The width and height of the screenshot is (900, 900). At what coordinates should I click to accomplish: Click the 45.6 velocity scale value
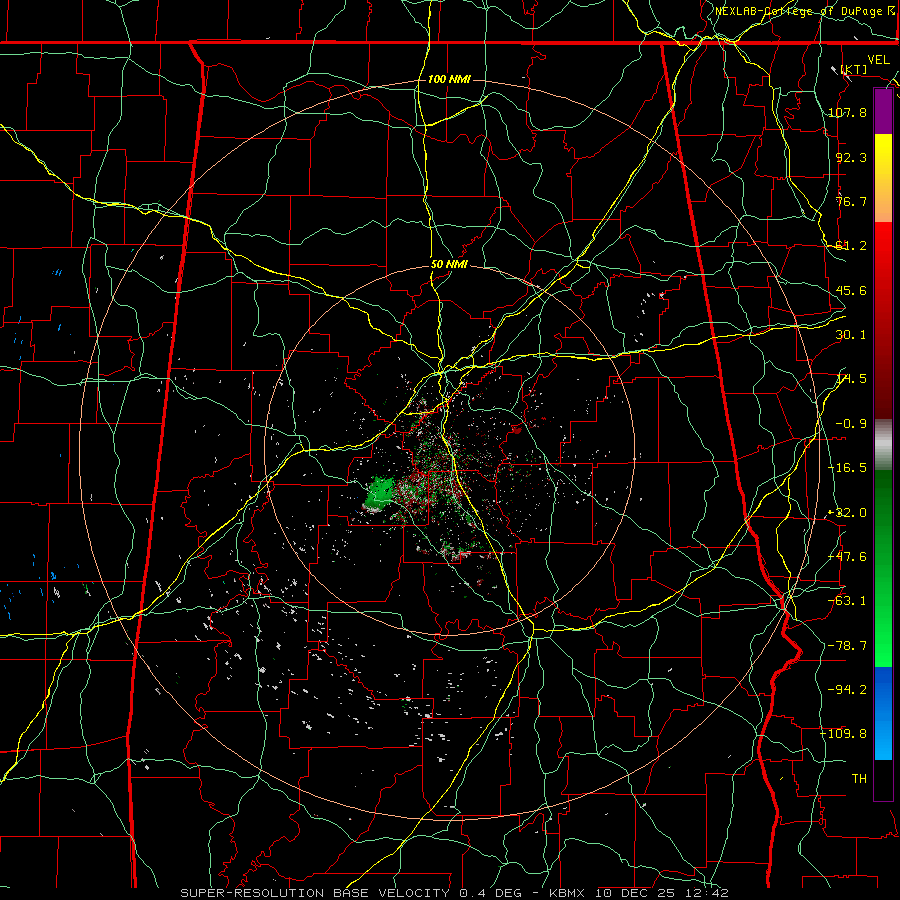point(851,290)
